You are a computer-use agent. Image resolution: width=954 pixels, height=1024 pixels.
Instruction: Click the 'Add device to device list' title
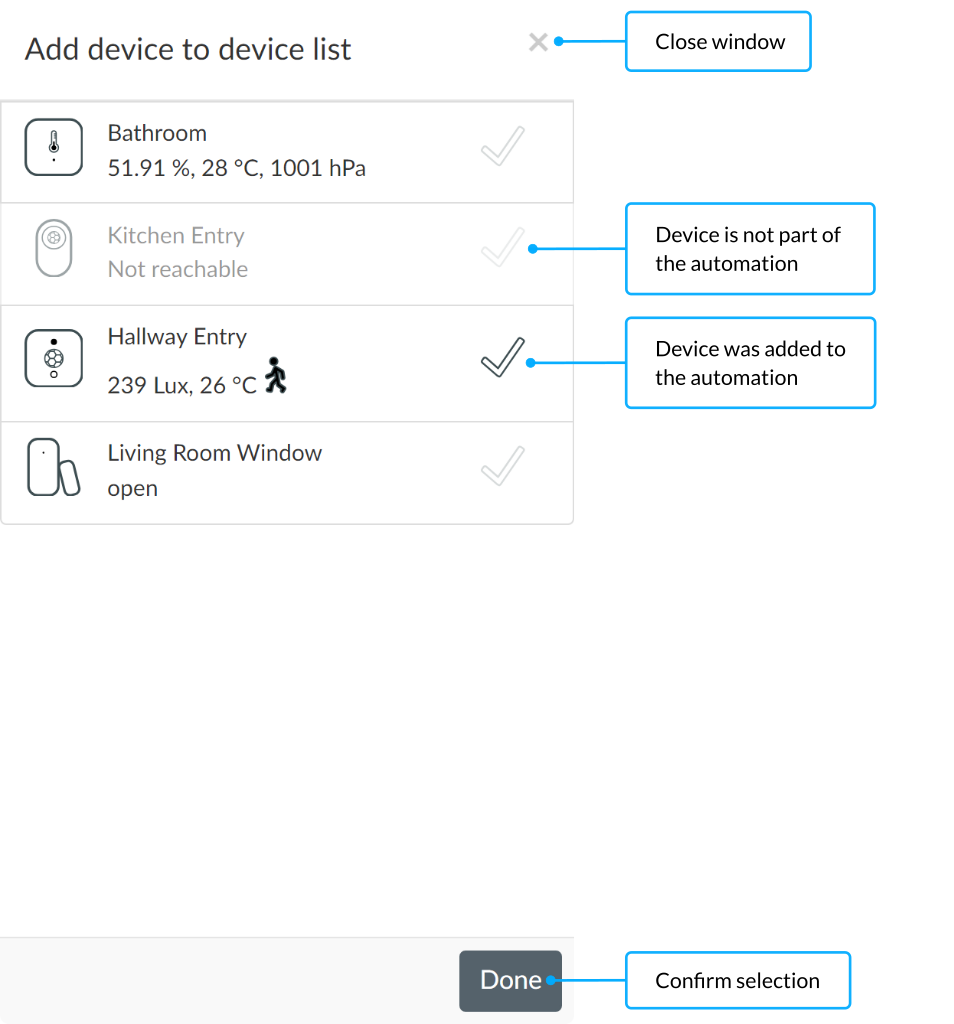[x=188, y=49]
